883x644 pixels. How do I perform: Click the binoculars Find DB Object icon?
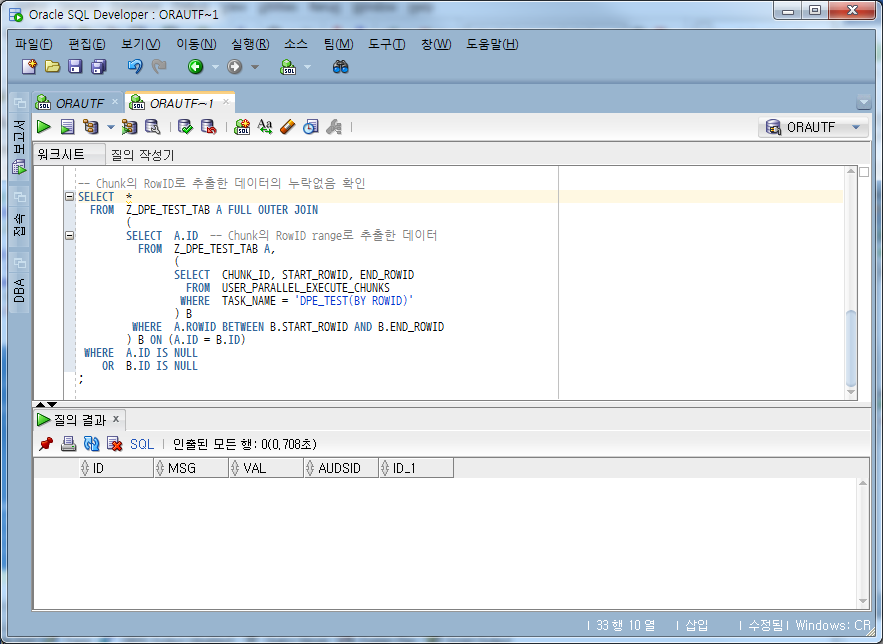pyautogui.click(x=340, y=67)
